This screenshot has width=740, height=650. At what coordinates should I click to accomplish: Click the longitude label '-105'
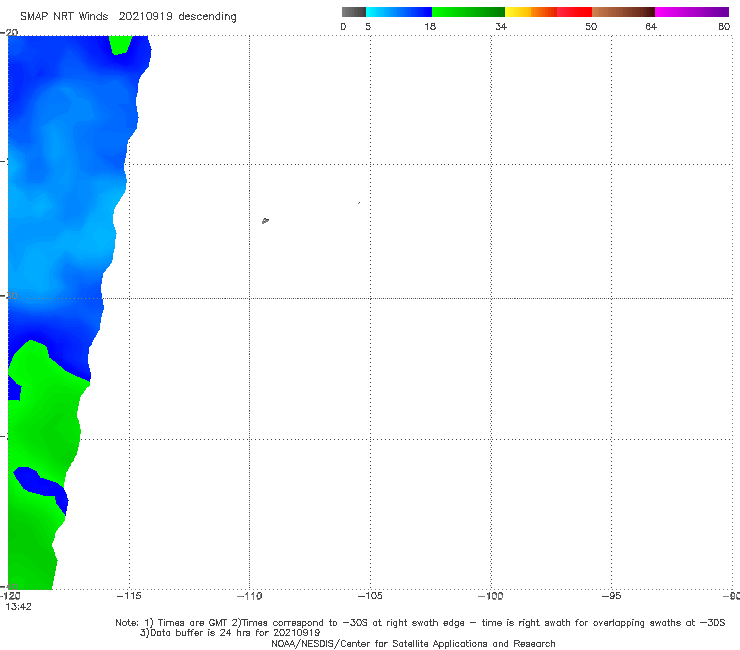pos(370,596)
